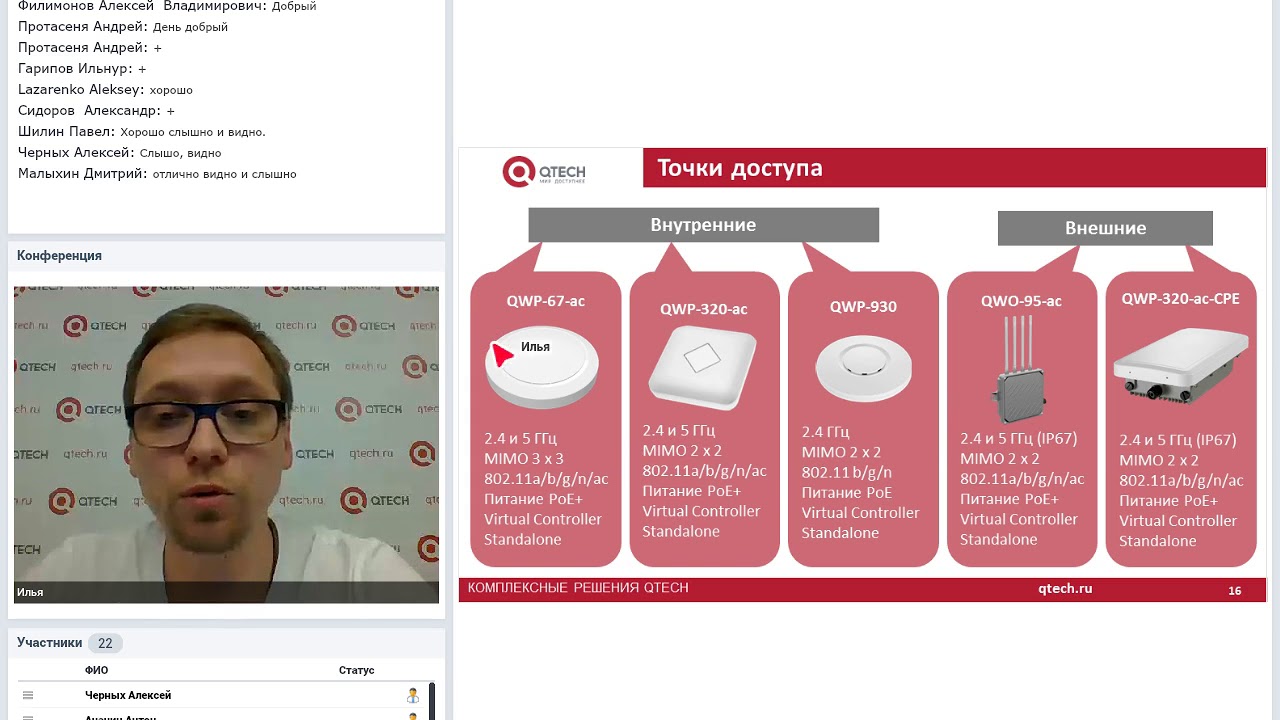Viewport: 1280px width, 720px height.
Task: Click КОМПЛЕКСНЫЕ РЕШЕНИЯ QTECH footer text
Action: coord(578,588)
